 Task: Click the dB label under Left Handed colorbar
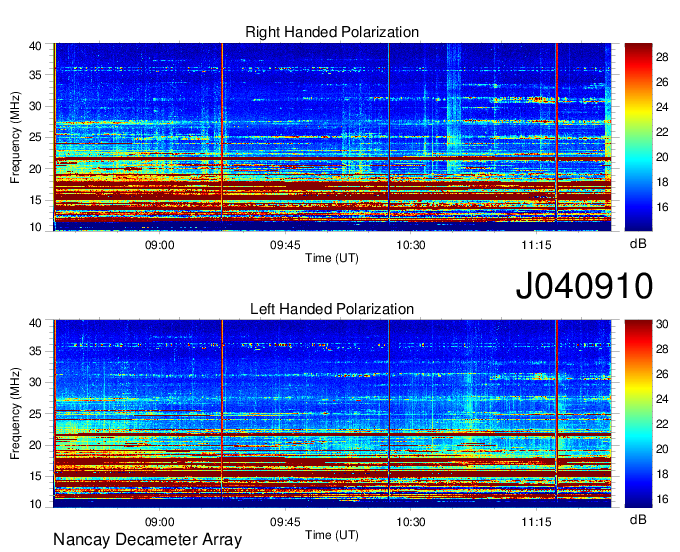pyautogui.click(x=638, y=519)
